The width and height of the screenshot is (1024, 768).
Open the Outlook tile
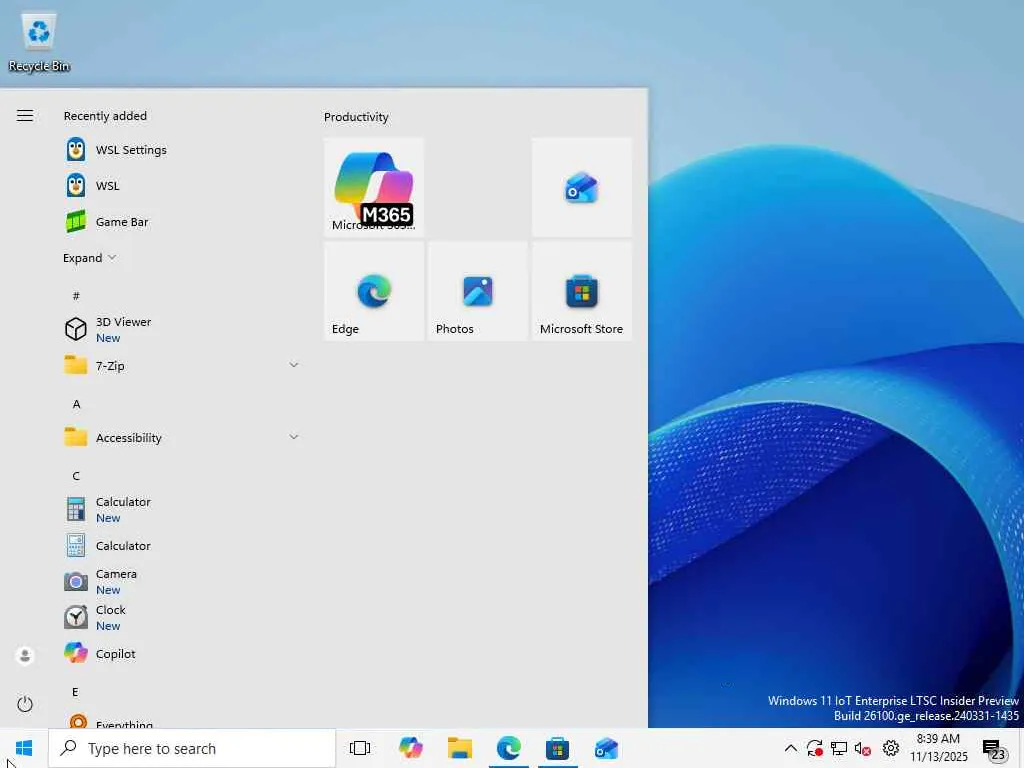pyautogui.click(x=581, y=187)
